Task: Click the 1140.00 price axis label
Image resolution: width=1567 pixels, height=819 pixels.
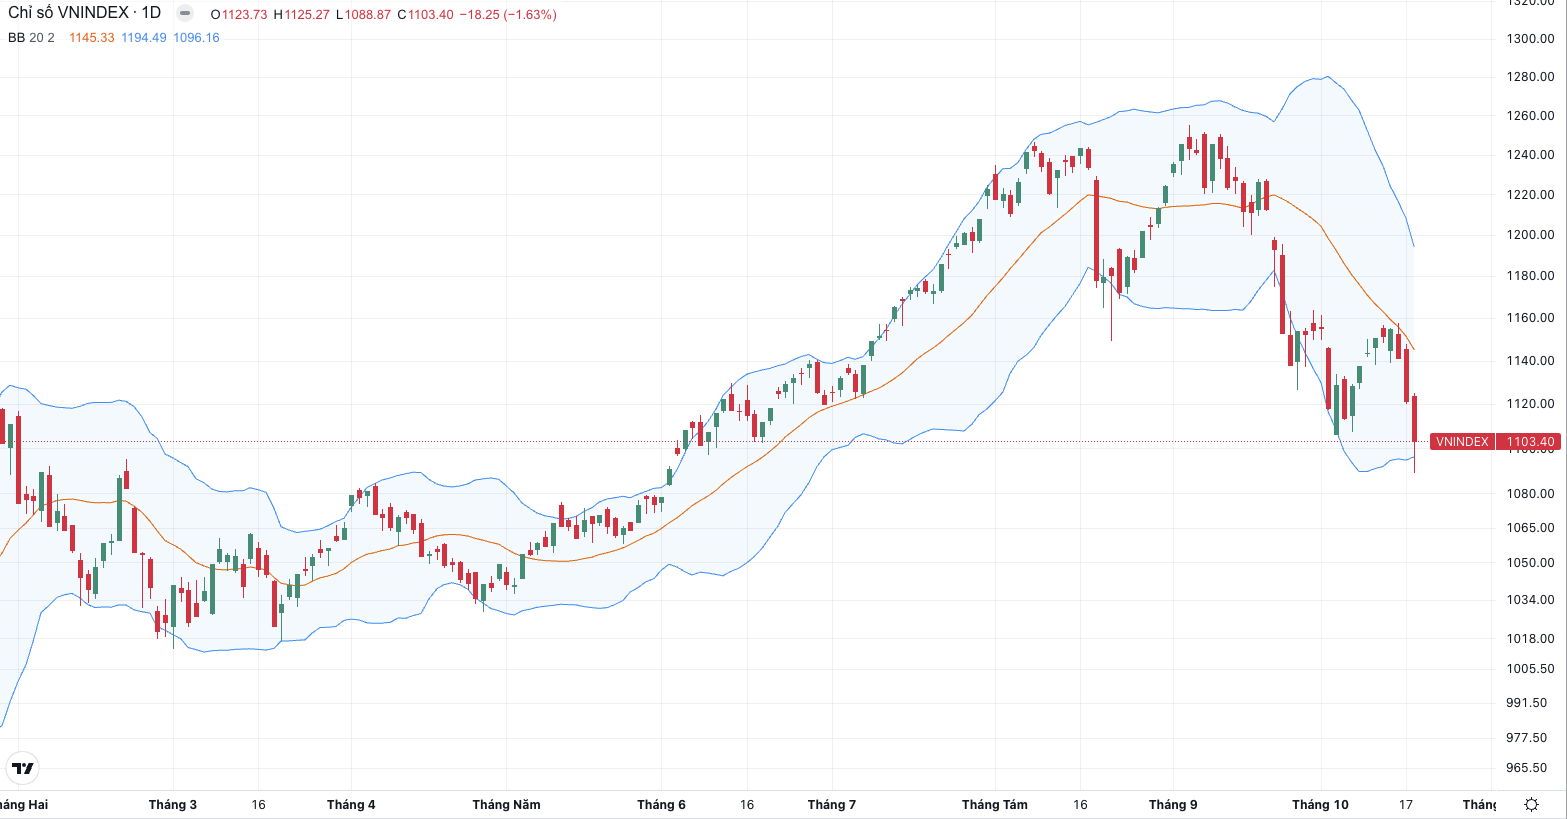Action: [1530, 361]
